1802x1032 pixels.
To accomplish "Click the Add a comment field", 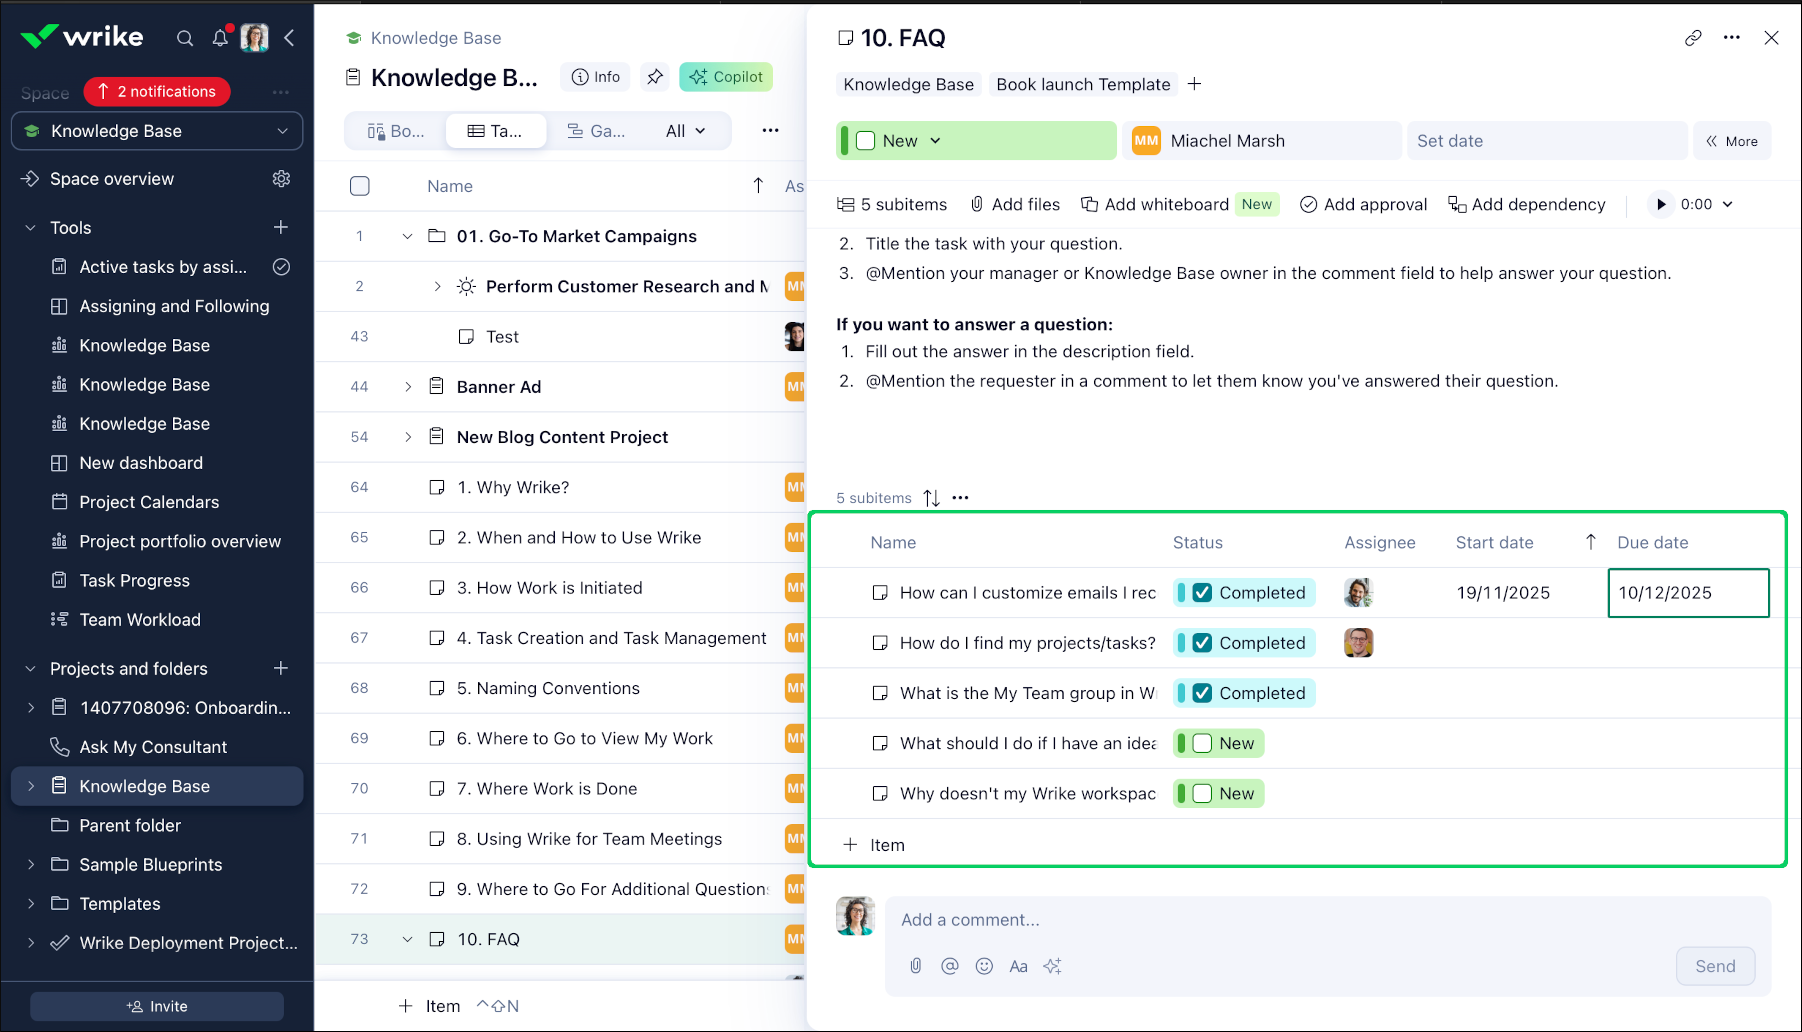I will [x=1100, y=919].
